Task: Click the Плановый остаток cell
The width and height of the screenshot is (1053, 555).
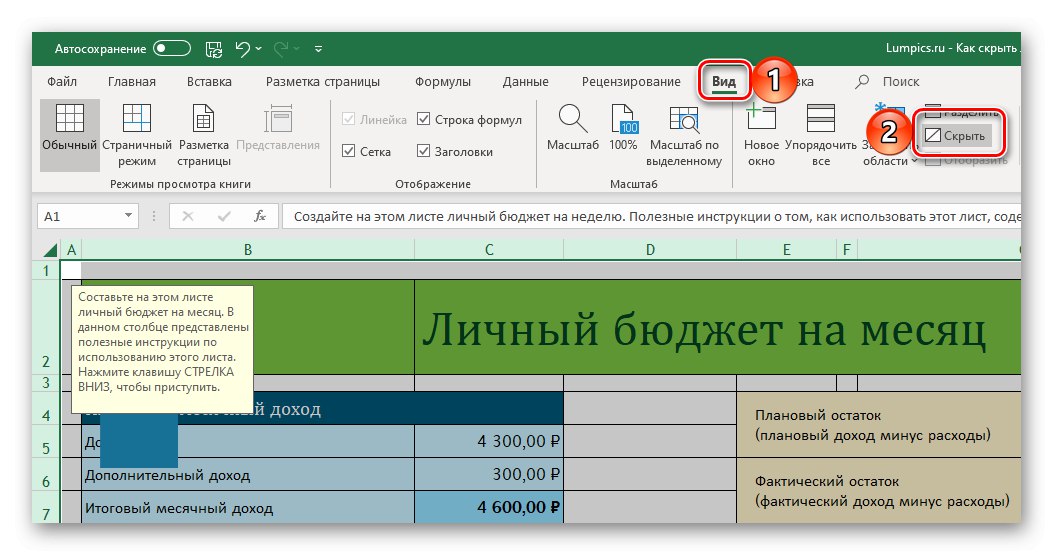Action: tap(878, 425)
